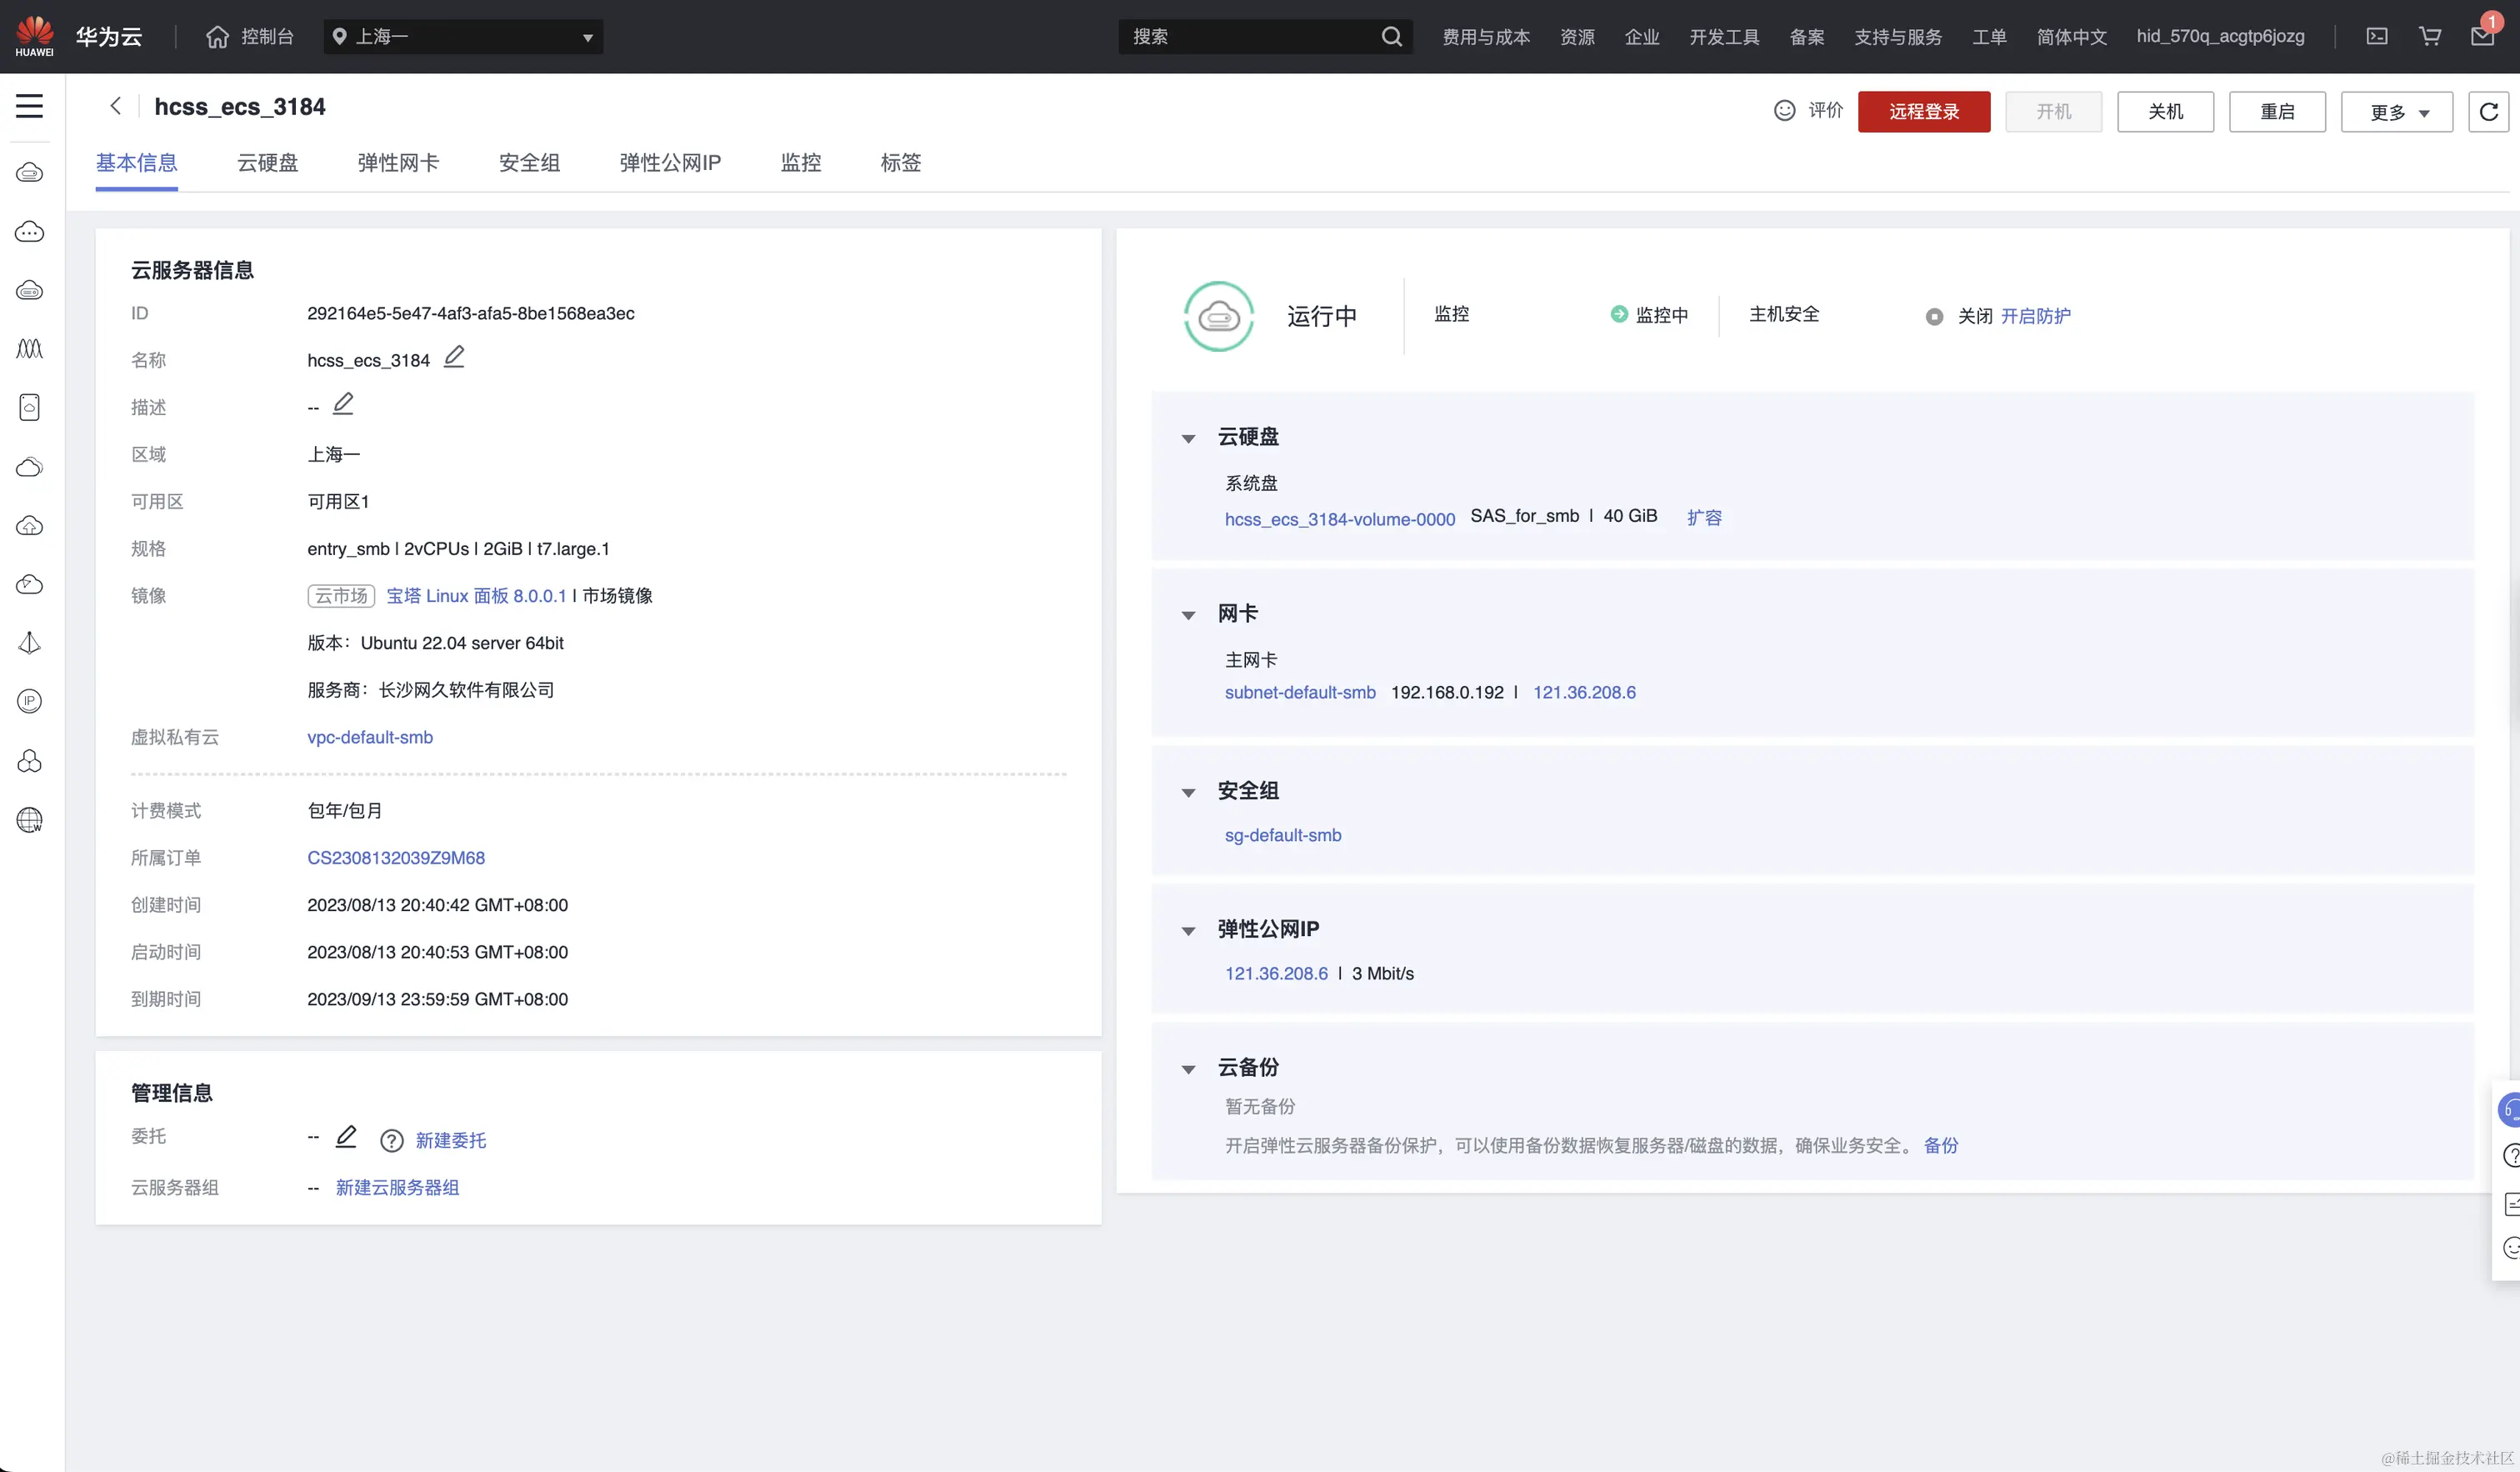
Task: Open the vpc-default-smb link
Action: coord(370,737)
